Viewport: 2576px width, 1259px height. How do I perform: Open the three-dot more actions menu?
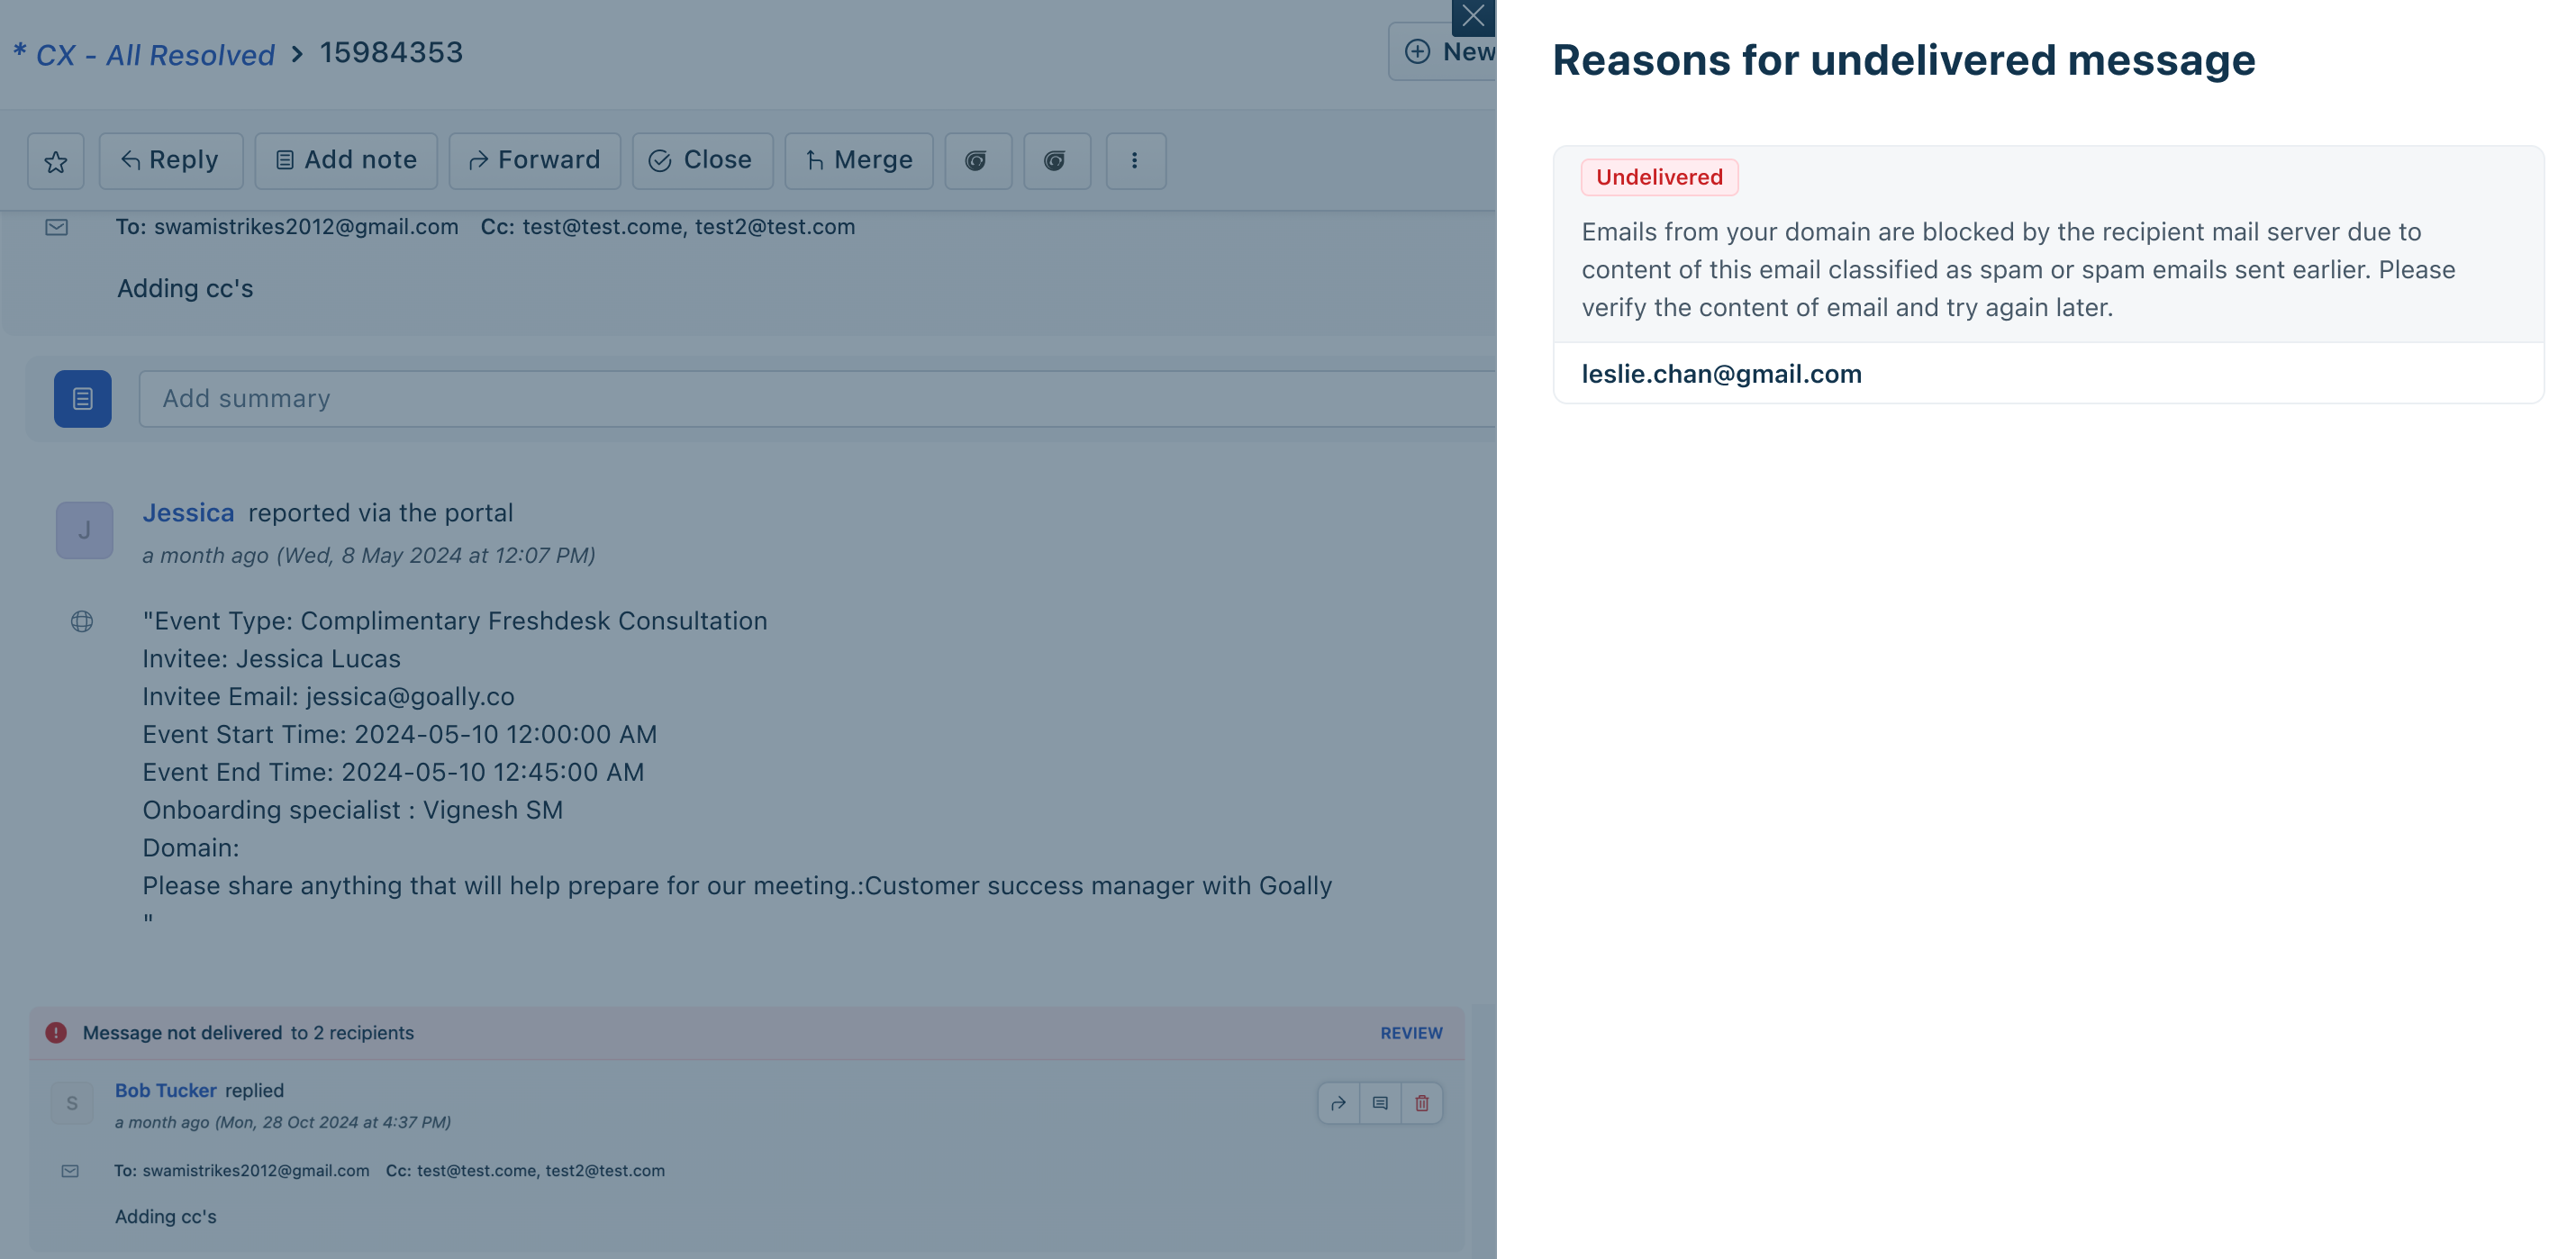point(1135,161)
